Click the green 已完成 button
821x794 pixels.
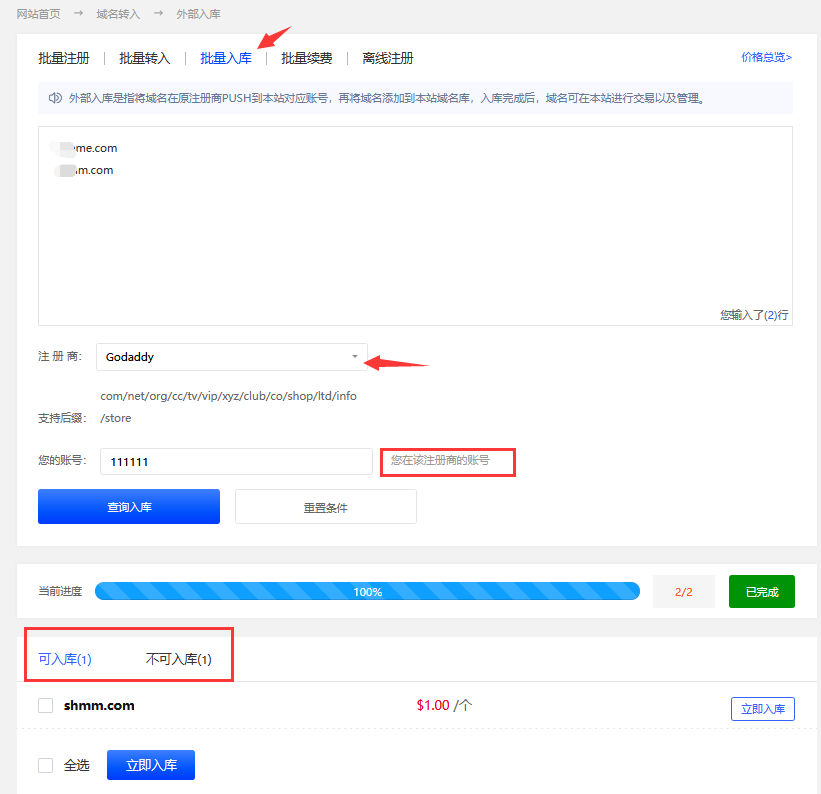point(761,591)
